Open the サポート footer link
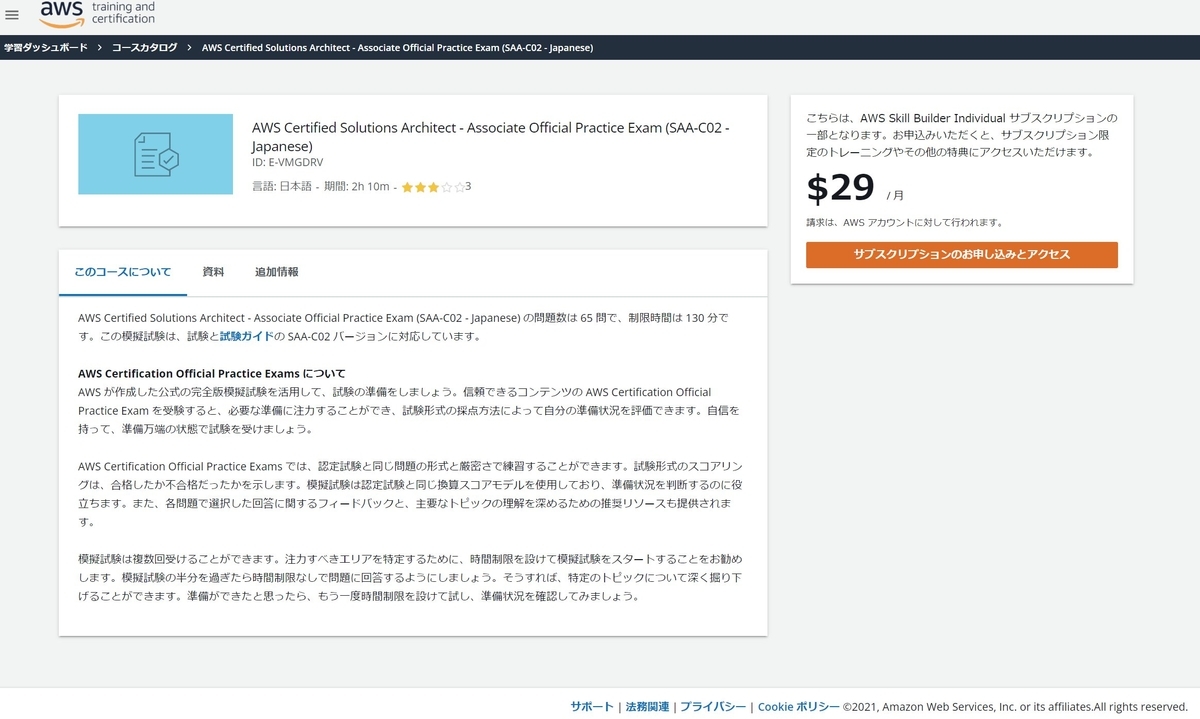 [x=592, y=706]
